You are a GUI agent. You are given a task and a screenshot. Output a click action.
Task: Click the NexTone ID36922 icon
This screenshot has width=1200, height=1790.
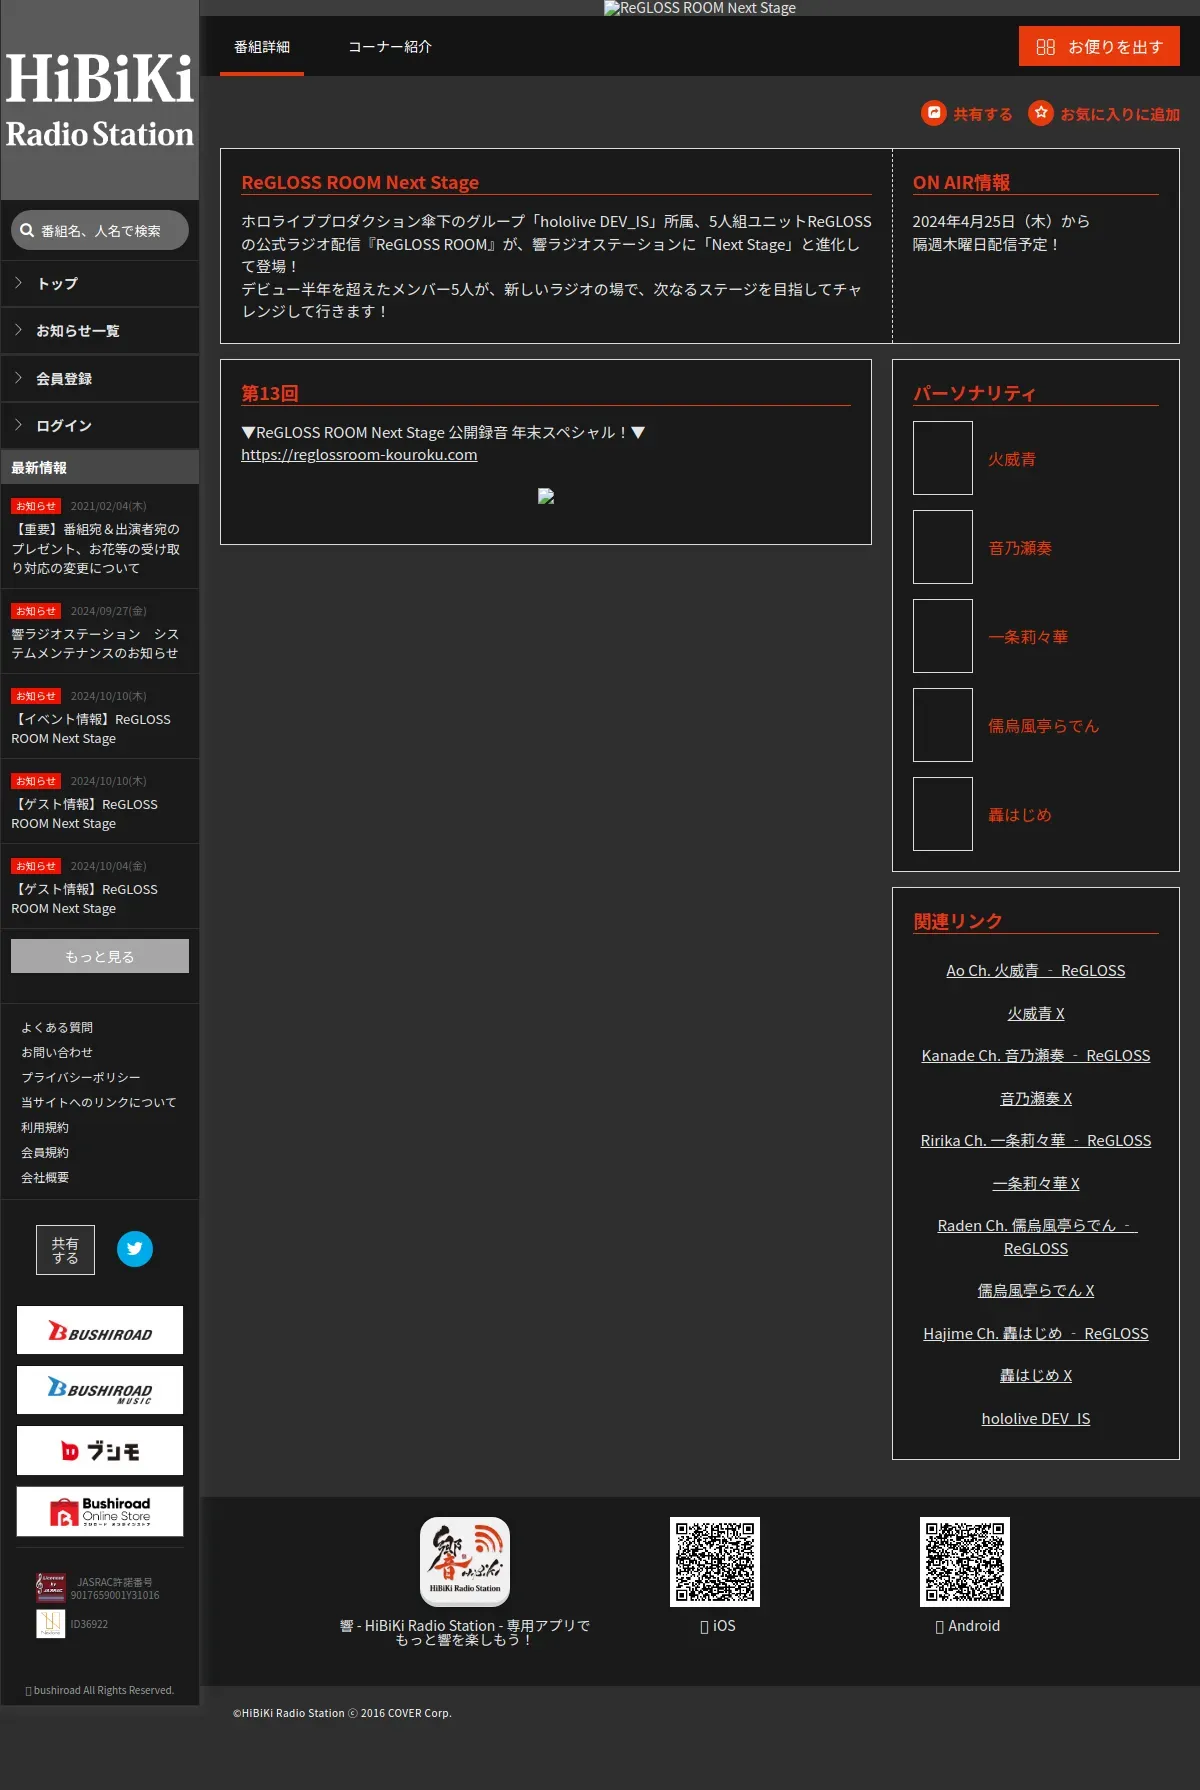[51, 1623]
